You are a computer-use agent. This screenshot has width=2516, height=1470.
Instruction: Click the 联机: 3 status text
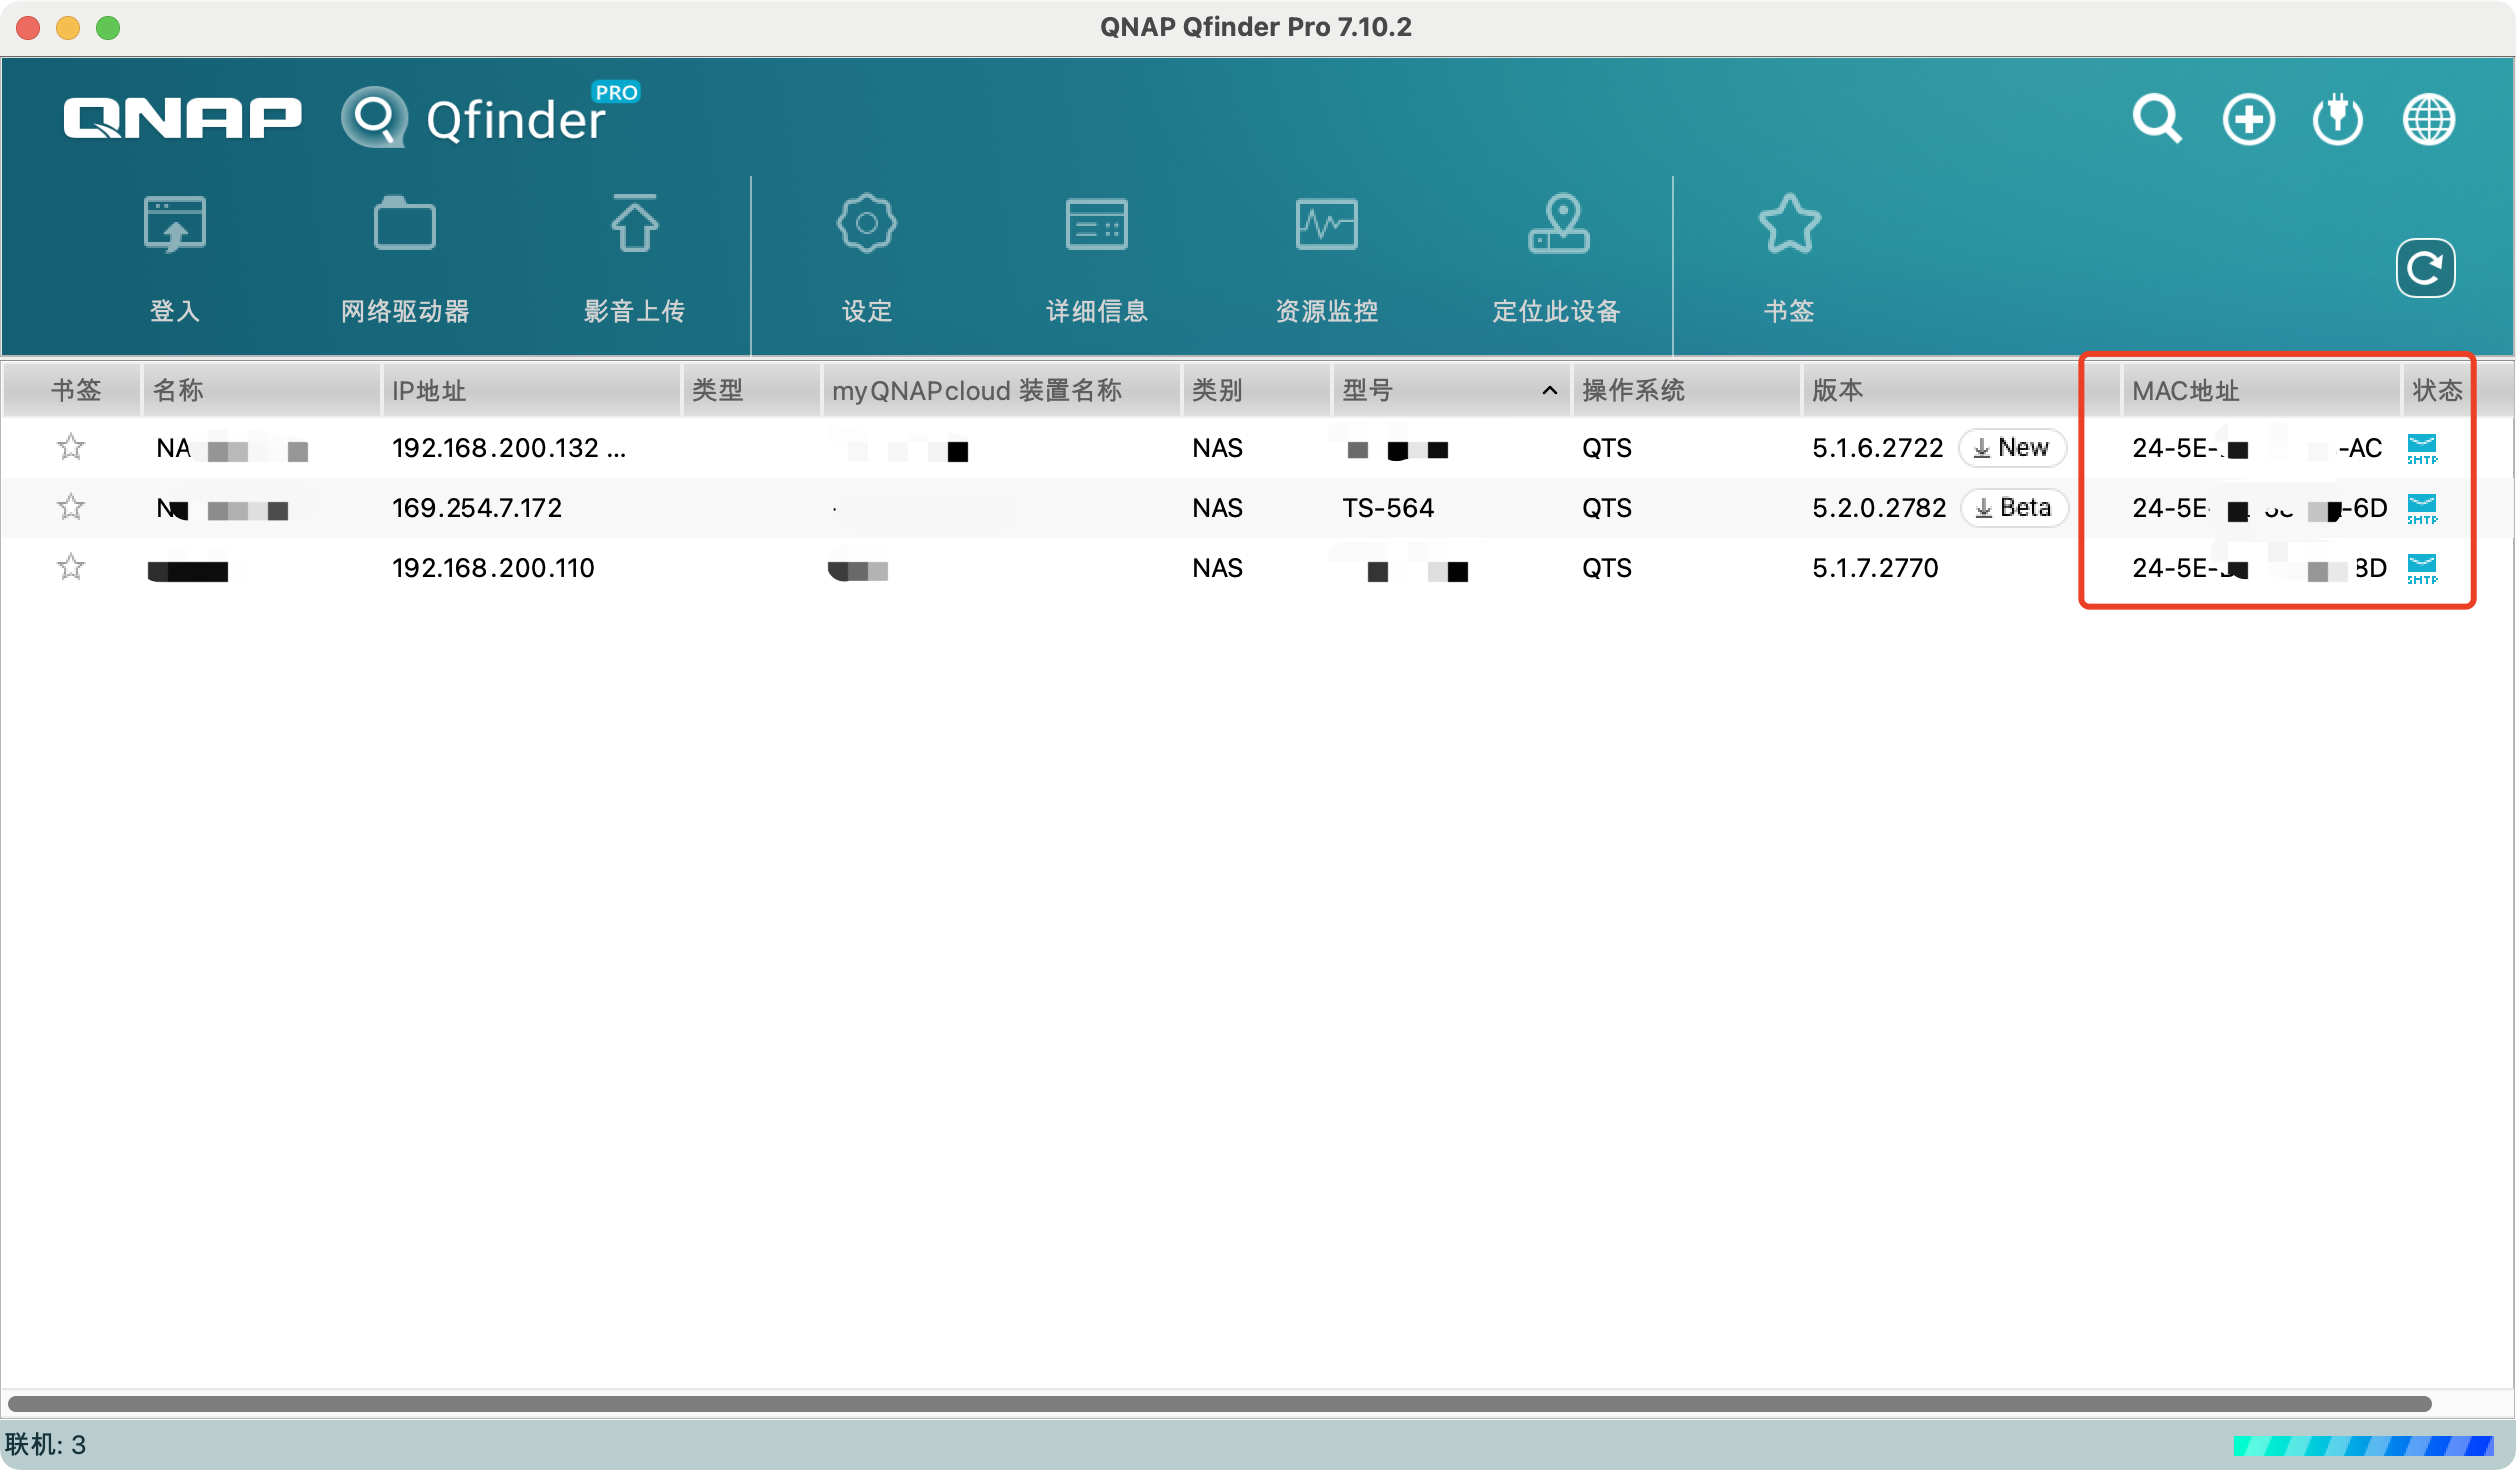(x=45, y=1445)
